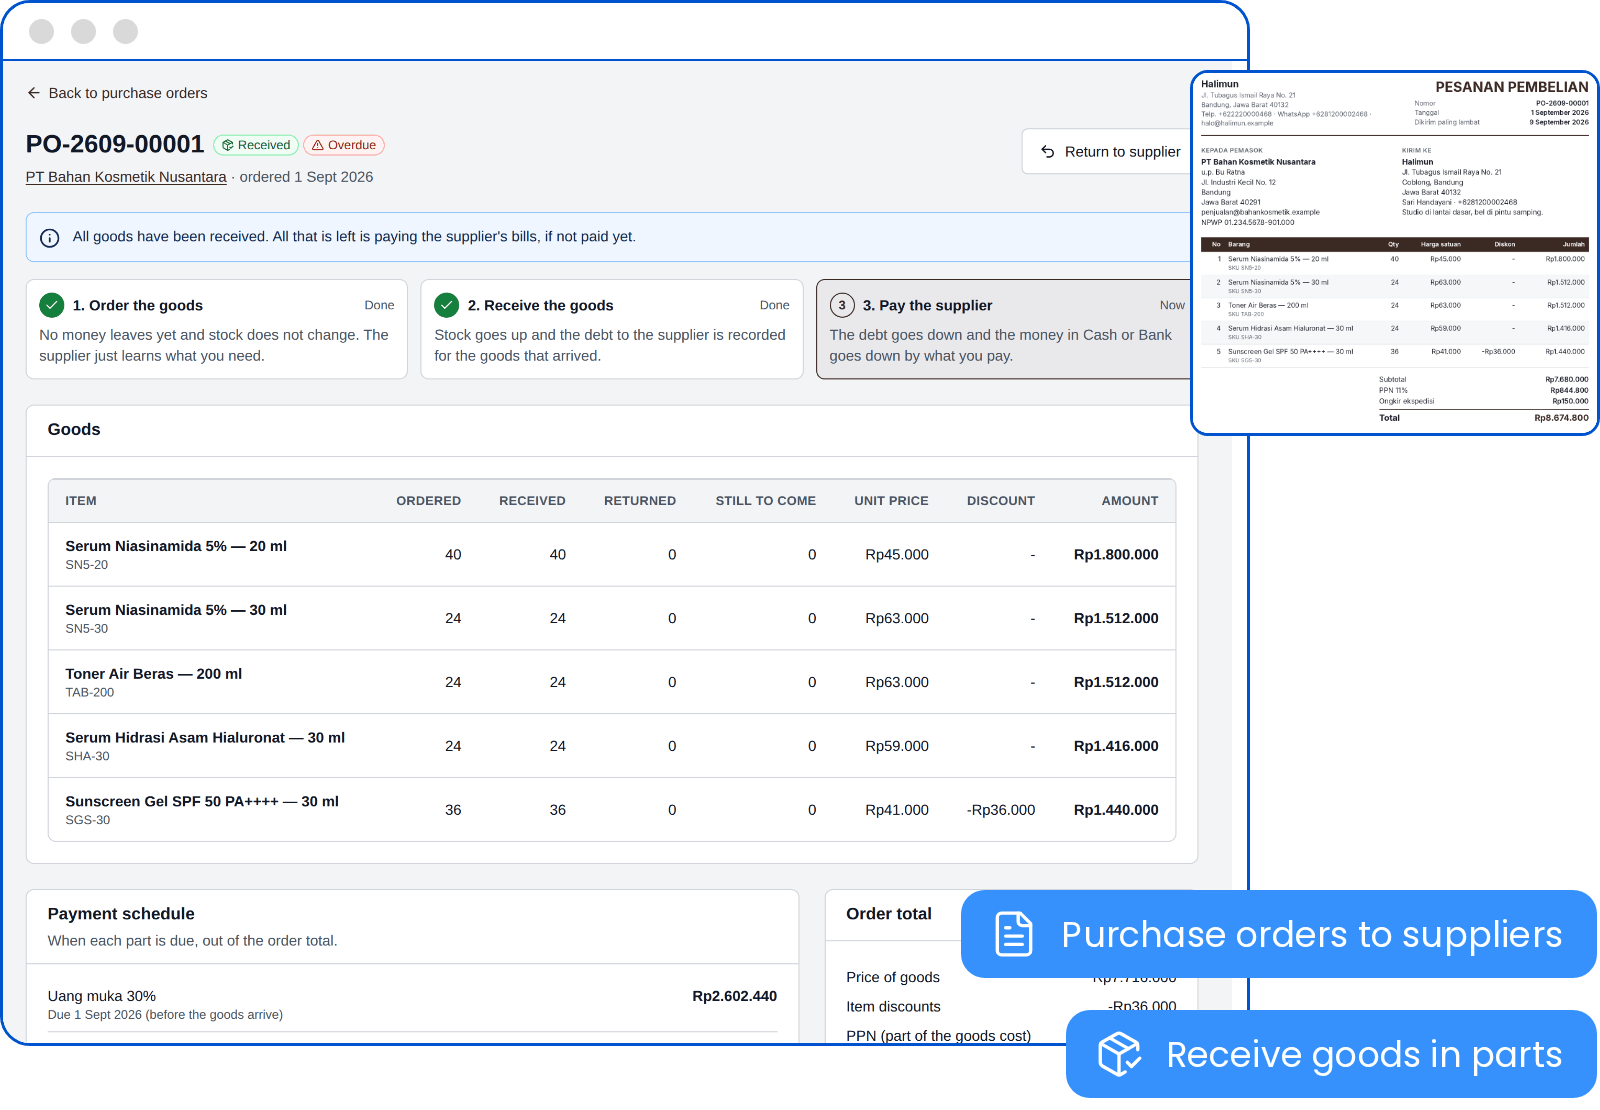Click the info icon in the goods received banner

49,238
